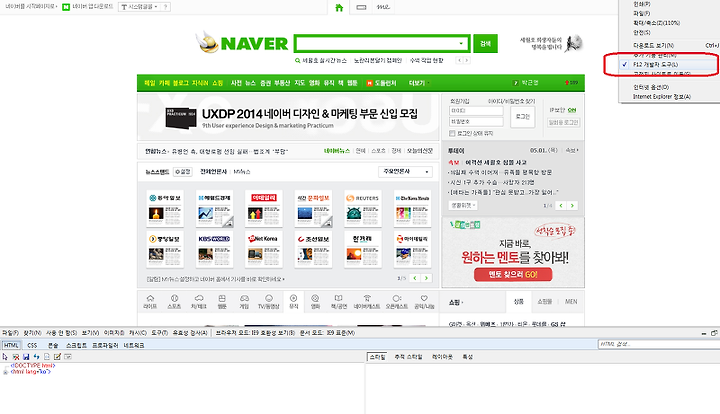
Task: Switch to the 스타일 pane tab
Action: [377, 357]
